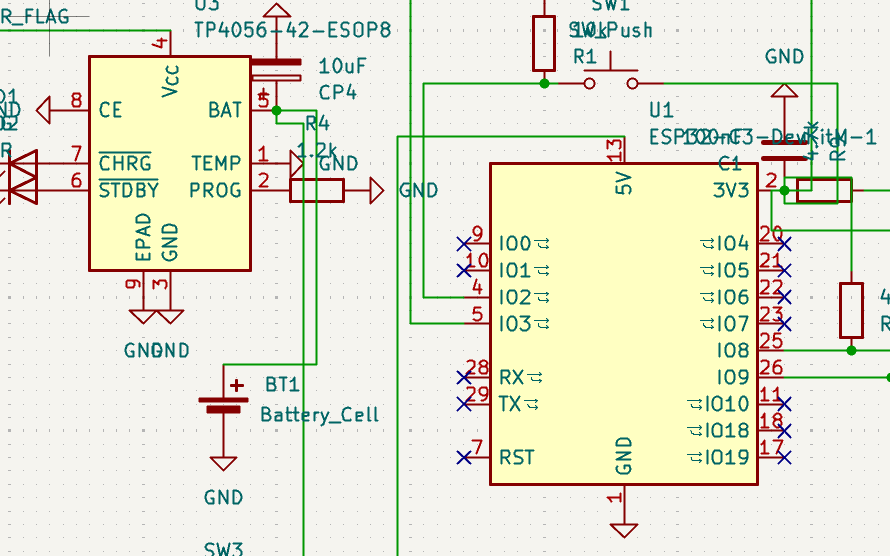Click the GND symbol below ESP32 pin 1
This screenshot has width=890, height=556.
pos(625,530)
